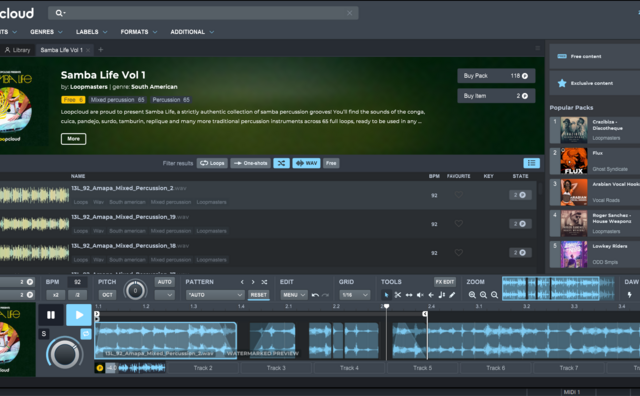Click Buy Pack 118 button

click(496, 76)
